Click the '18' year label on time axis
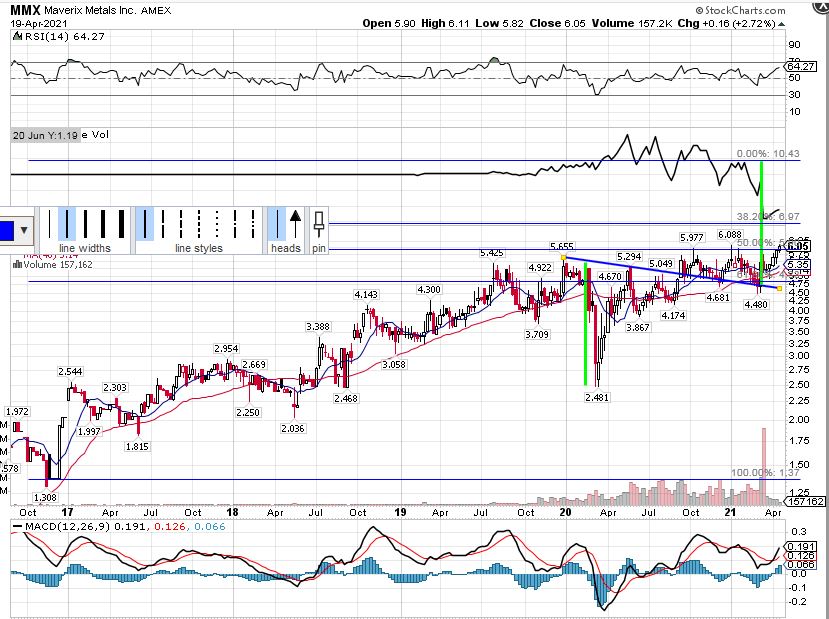The width and height of the screenshot is (829, 619). [232, 512]
